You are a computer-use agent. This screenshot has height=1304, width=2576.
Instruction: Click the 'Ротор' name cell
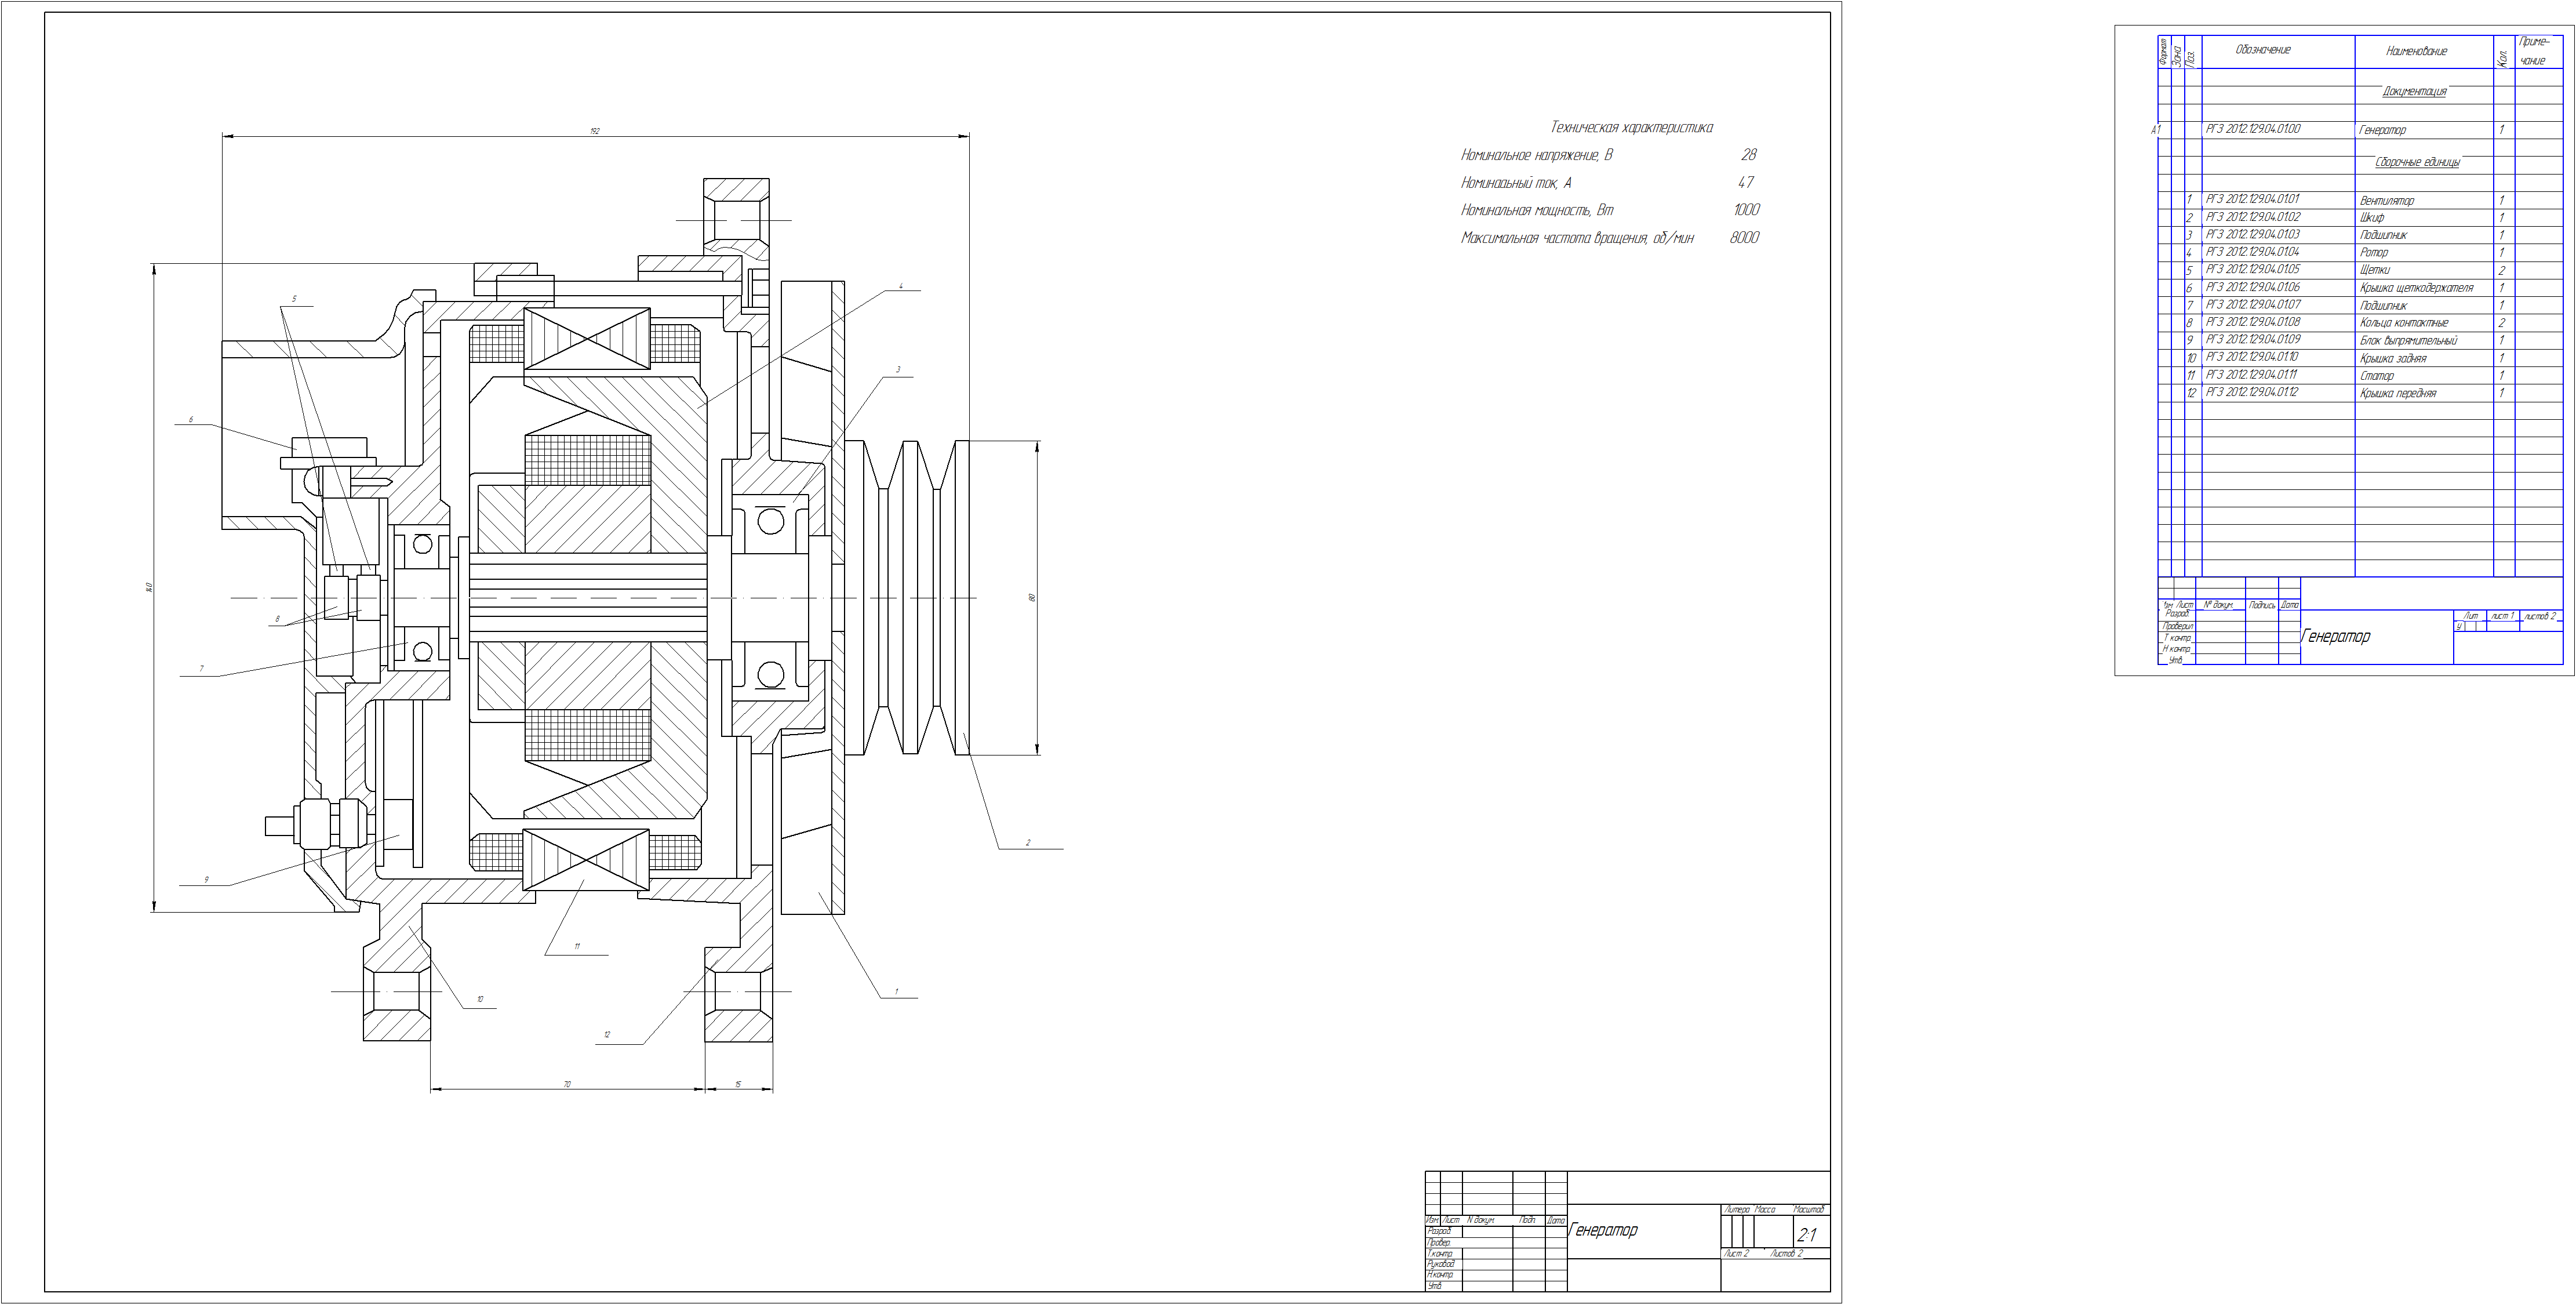(x=2373, y=253)
